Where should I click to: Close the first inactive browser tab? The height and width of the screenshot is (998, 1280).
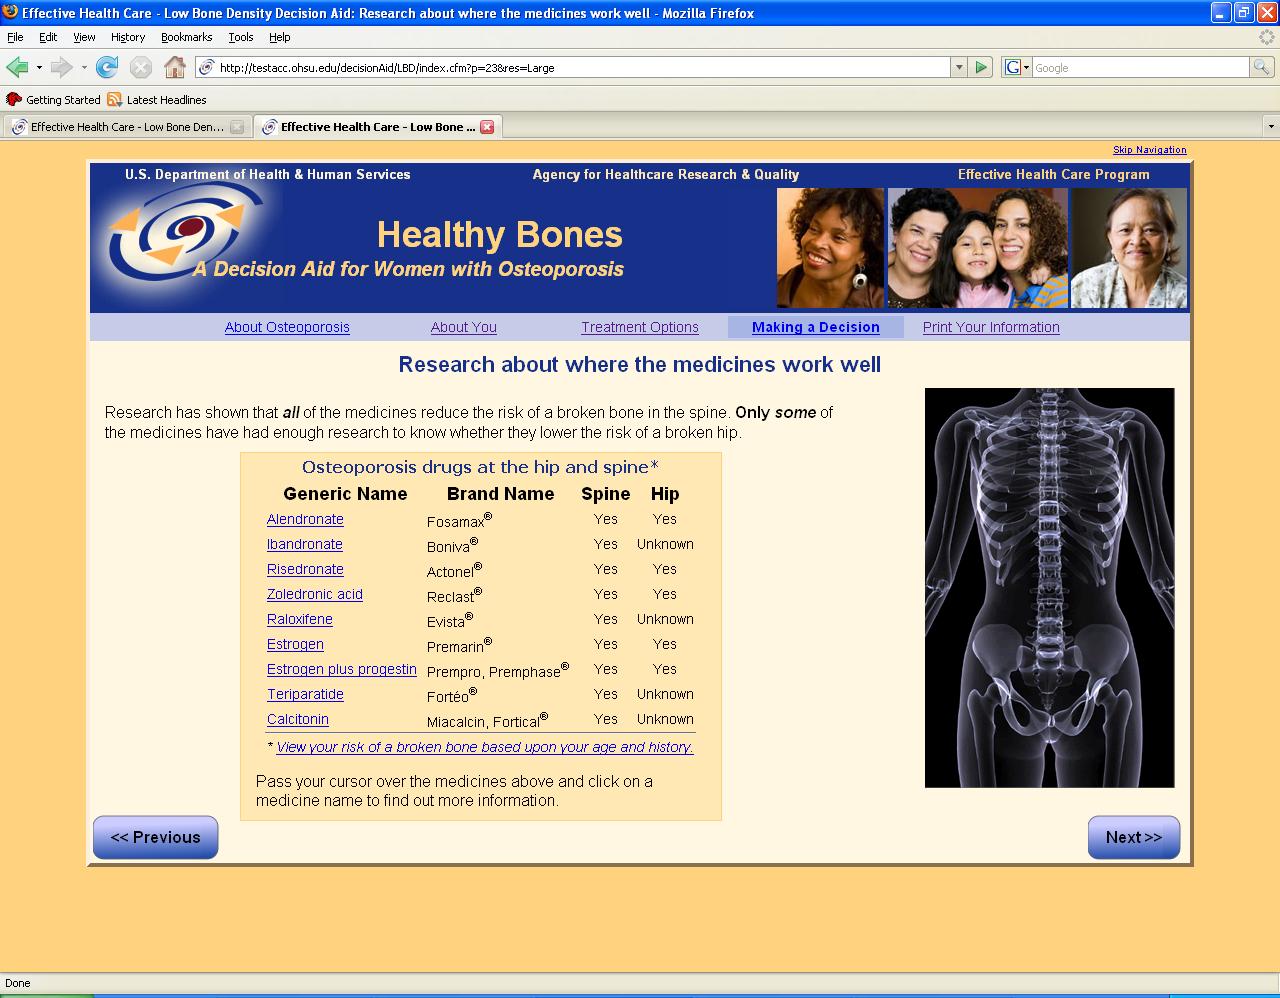[237, 127]
